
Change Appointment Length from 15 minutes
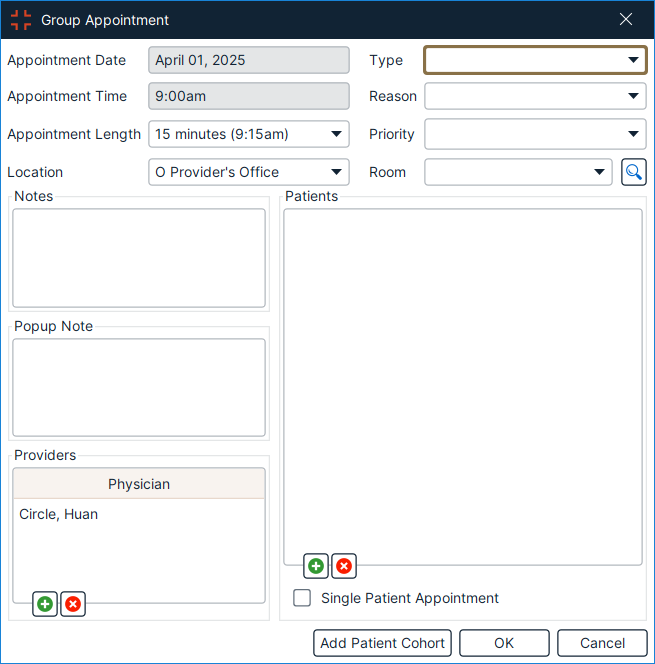(248, 134)
